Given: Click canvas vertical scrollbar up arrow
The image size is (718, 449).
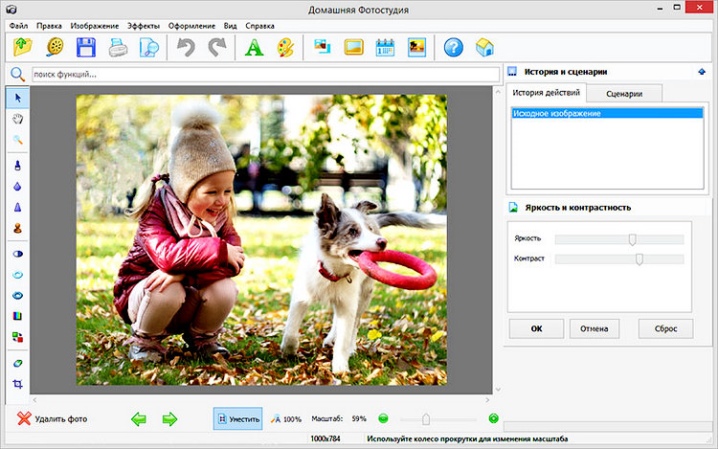Looking at the screenshot, I should click(x=498, y=92).
